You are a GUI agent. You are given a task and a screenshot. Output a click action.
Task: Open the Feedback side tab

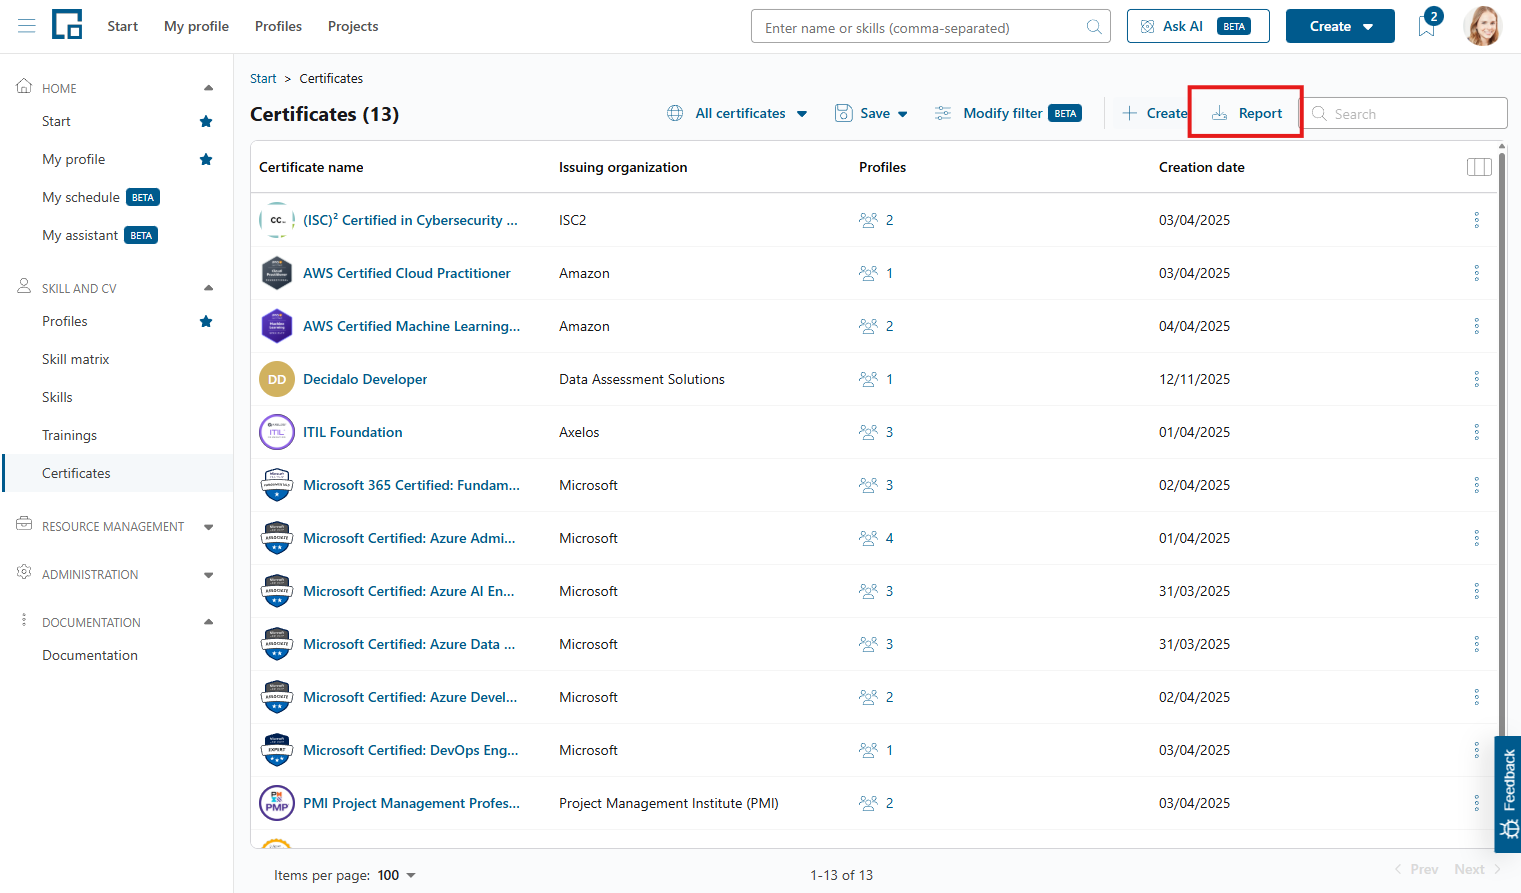click(x=1508, y=794)
